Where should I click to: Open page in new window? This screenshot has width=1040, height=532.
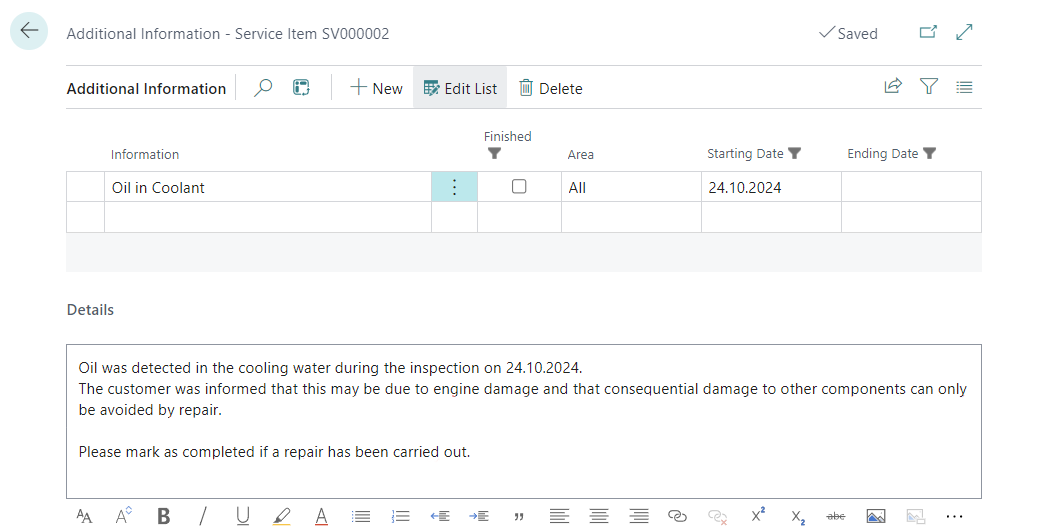coord(928,33)
